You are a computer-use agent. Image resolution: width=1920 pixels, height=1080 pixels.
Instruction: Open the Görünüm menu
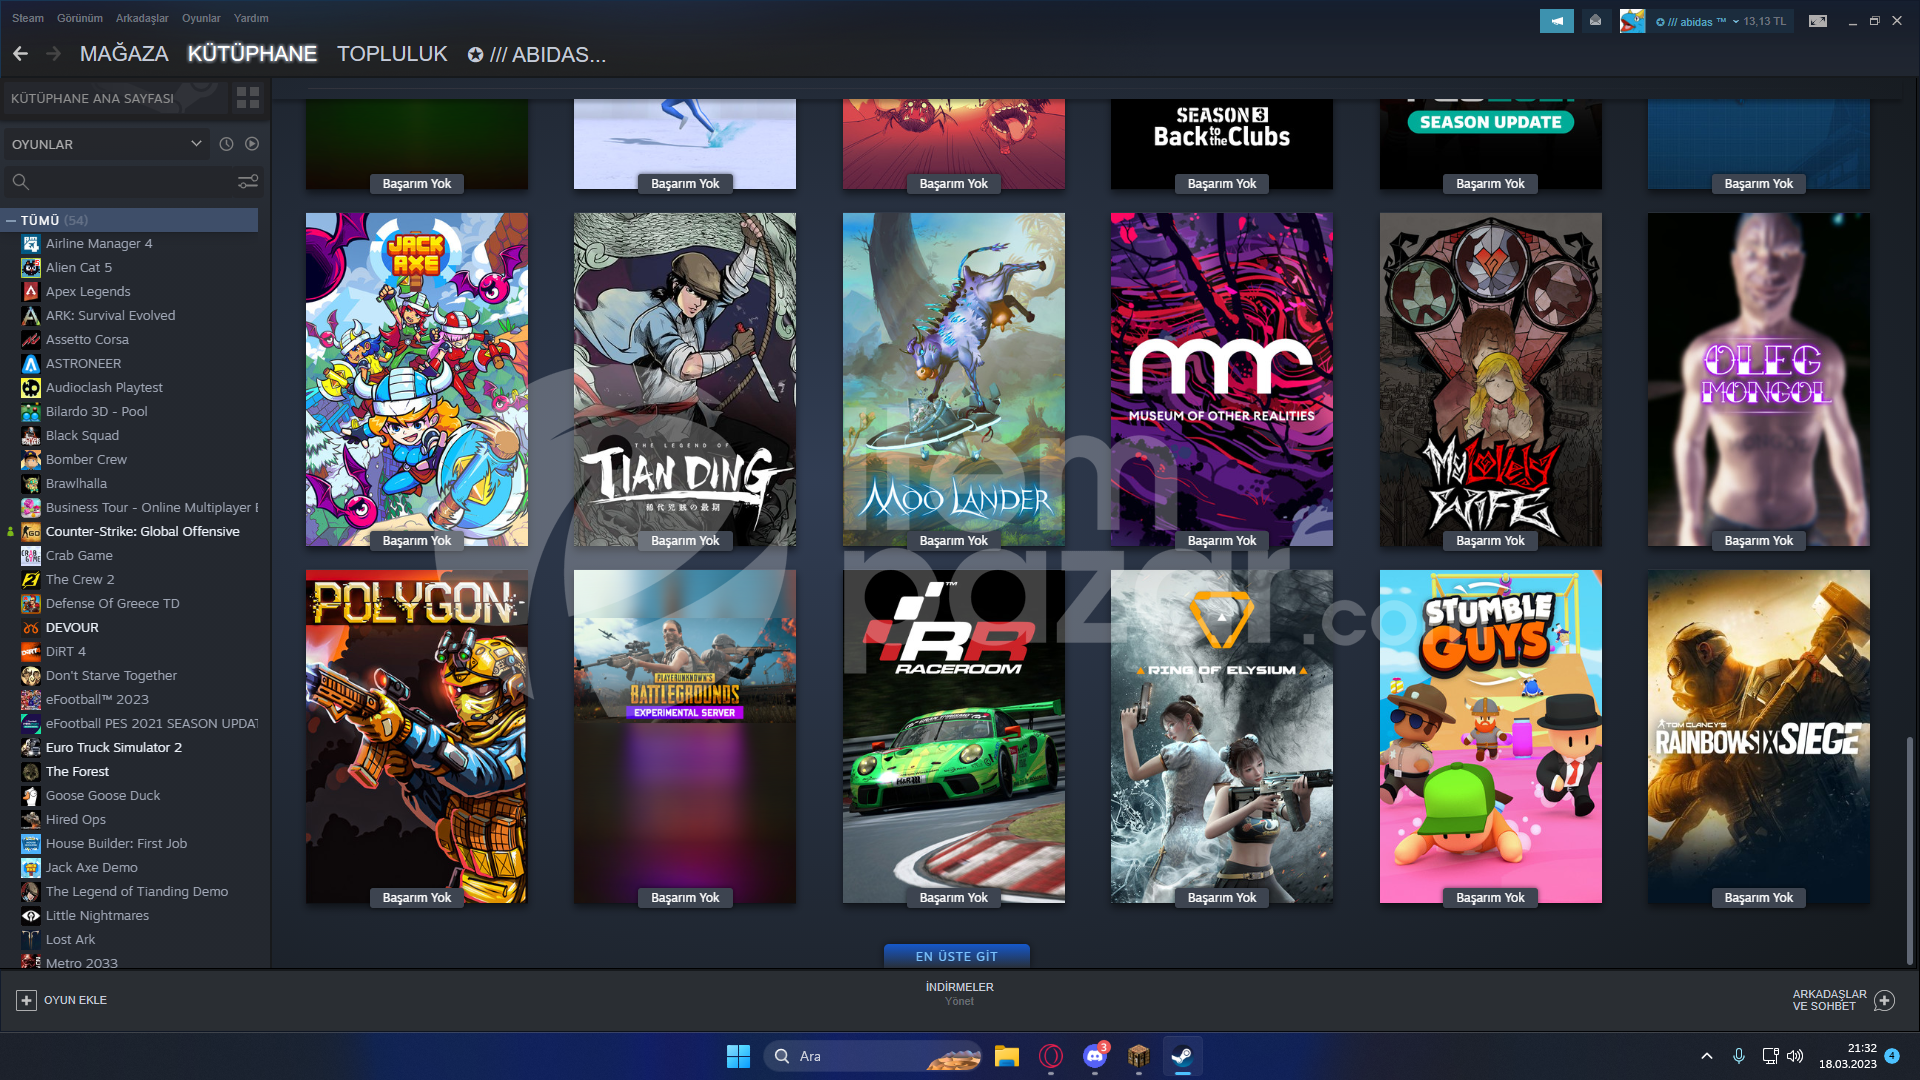[x=80, y=18]
